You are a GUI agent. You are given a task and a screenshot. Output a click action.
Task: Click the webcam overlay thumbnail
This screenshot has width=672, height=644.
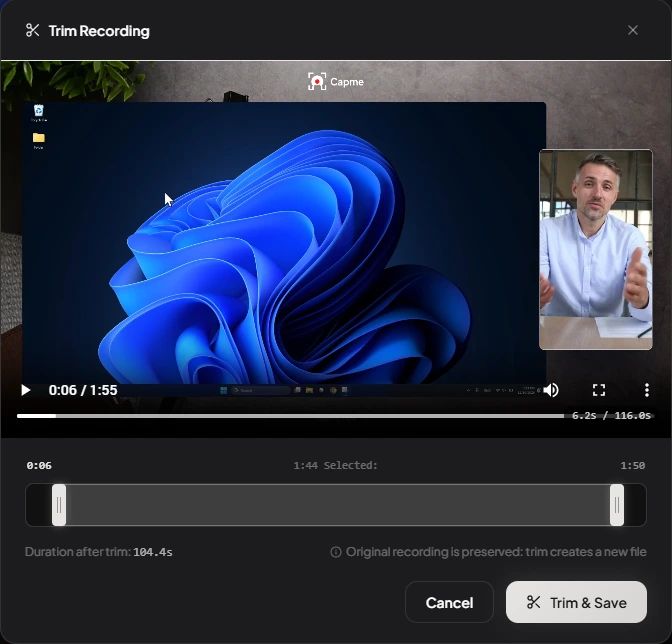coord(596,250)
